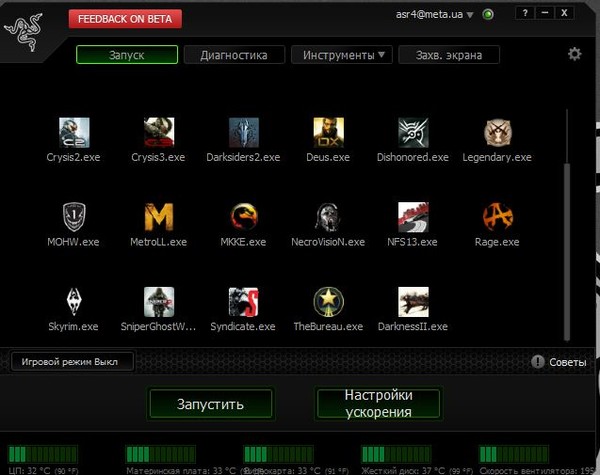This screenshot has width=600, height=475.
Task: Select the Crysis2.exe game icon
Action: (74, 132)
